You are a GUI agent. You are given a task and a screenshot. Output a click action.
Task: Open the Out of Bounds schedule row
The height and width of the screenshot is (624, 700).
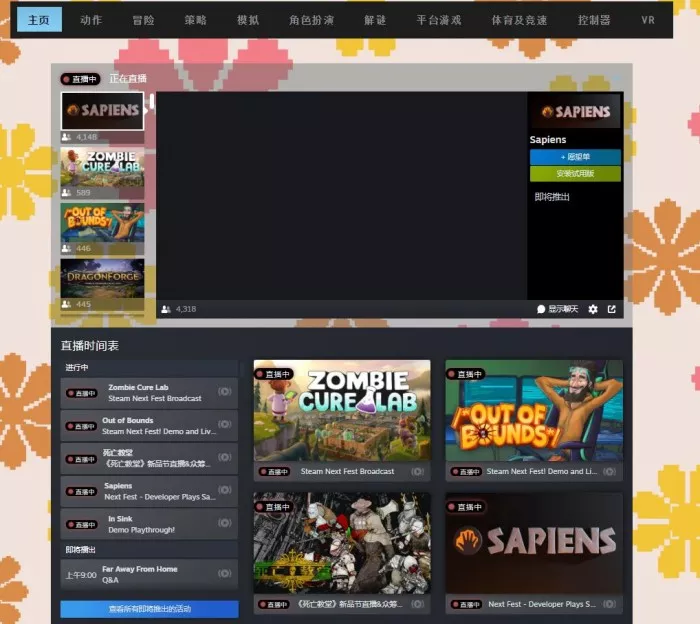[x=149, y=426]
